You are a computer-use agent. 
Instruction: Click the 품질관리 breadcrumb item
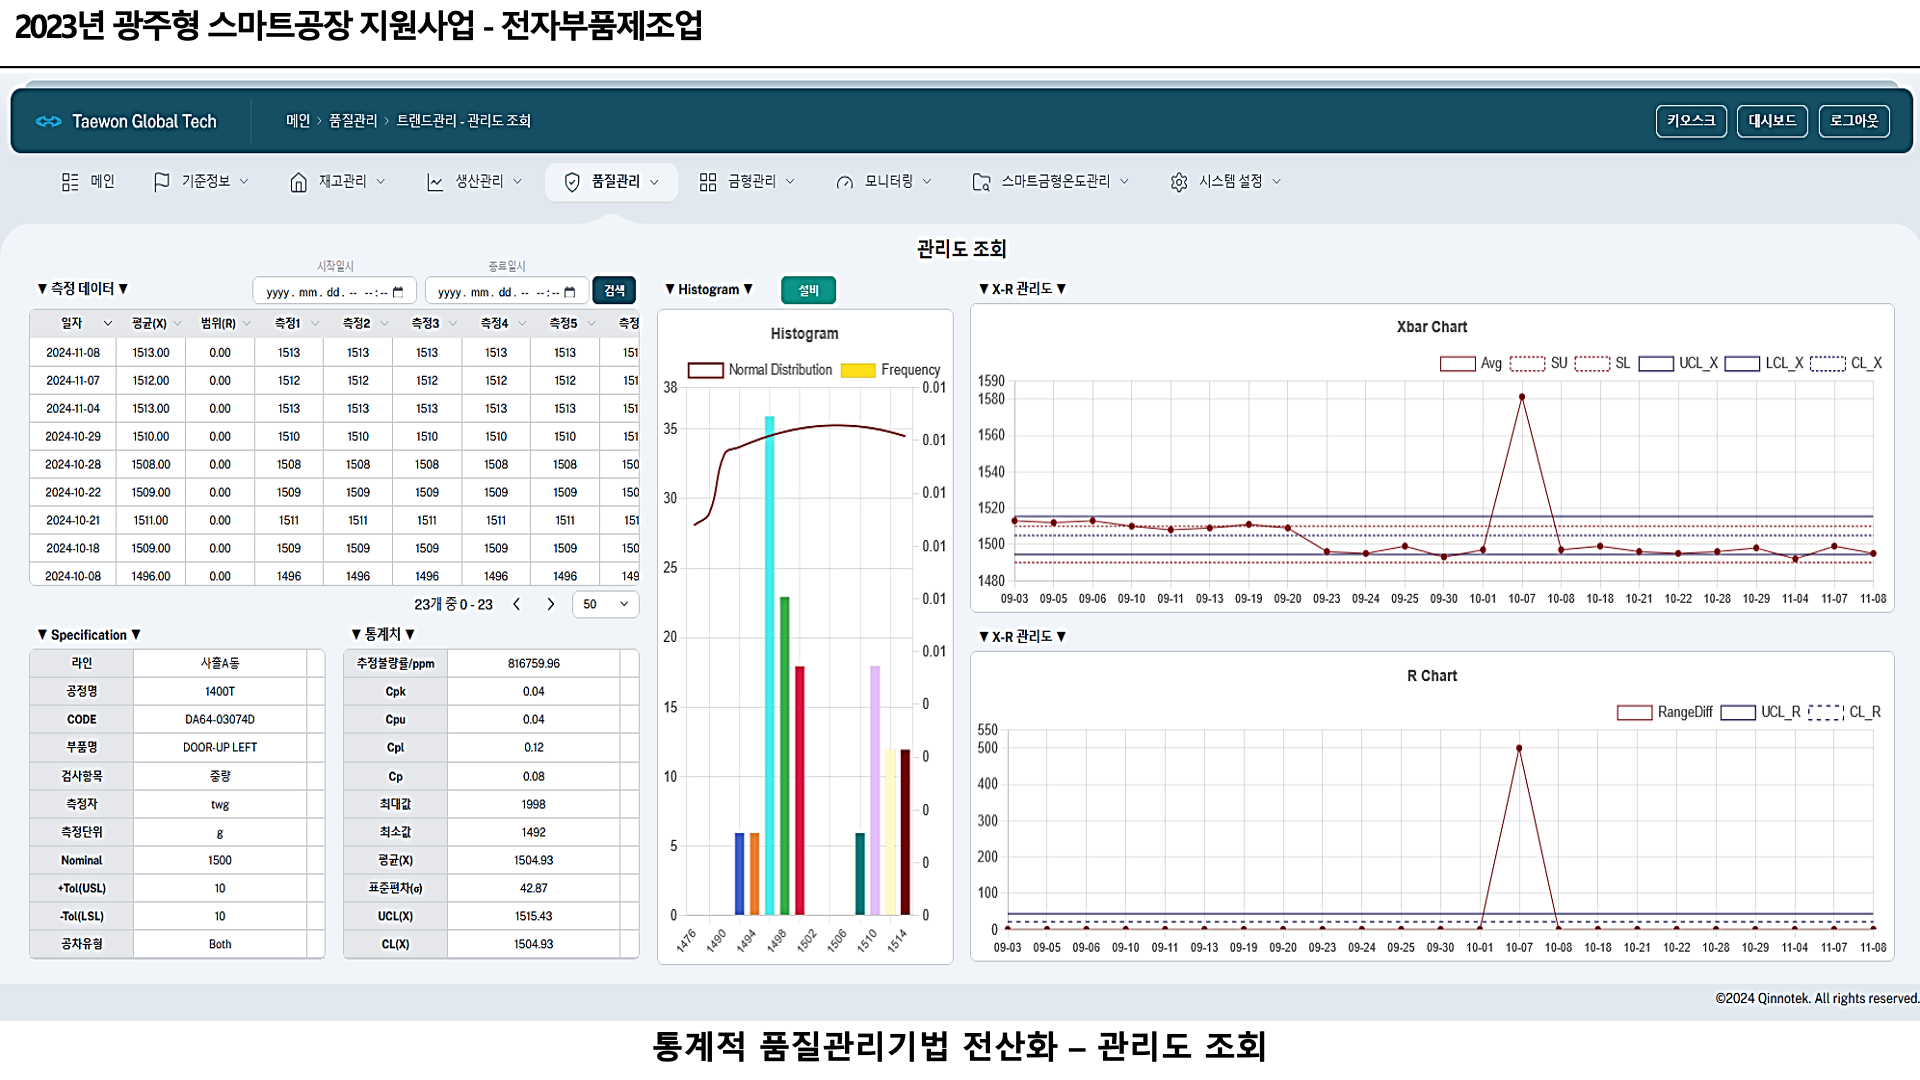tap(353, 121)
